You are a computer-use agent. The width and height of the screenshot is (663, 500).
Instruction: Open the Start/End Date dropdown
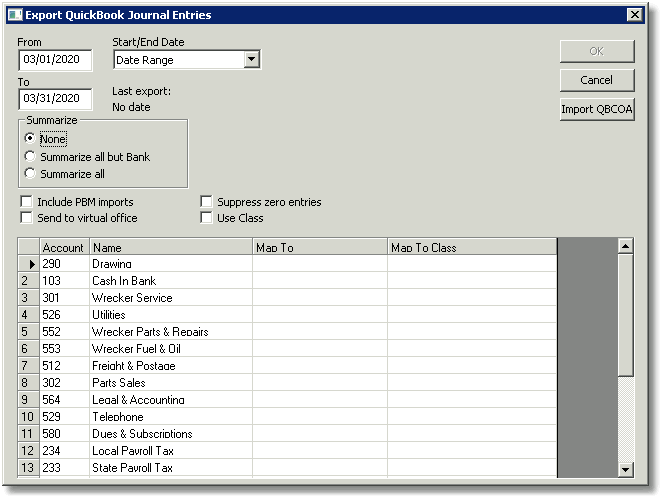point(252,60)
